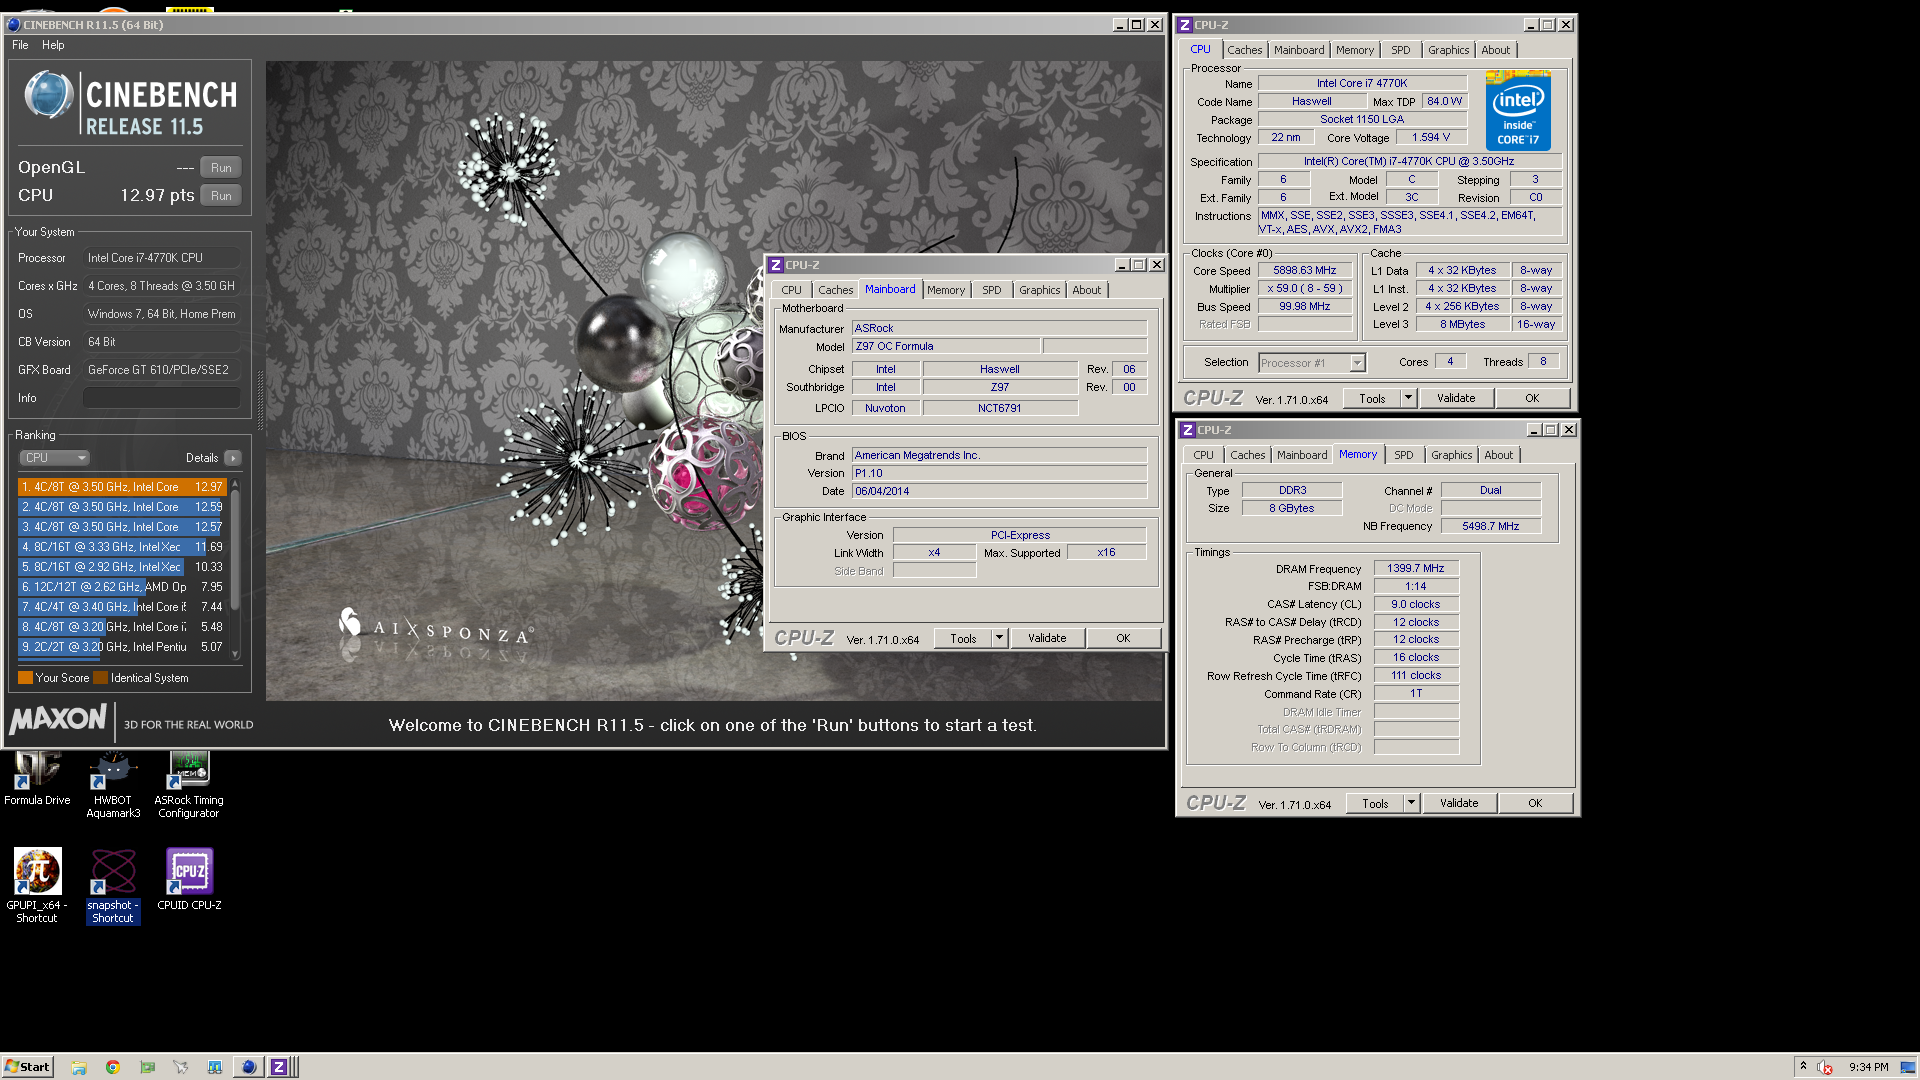Screen dimensions: 1920x1080
Task: Open Windows Explorer from the taskbar
Action: pyautogui.click(x=79, y=1067)
